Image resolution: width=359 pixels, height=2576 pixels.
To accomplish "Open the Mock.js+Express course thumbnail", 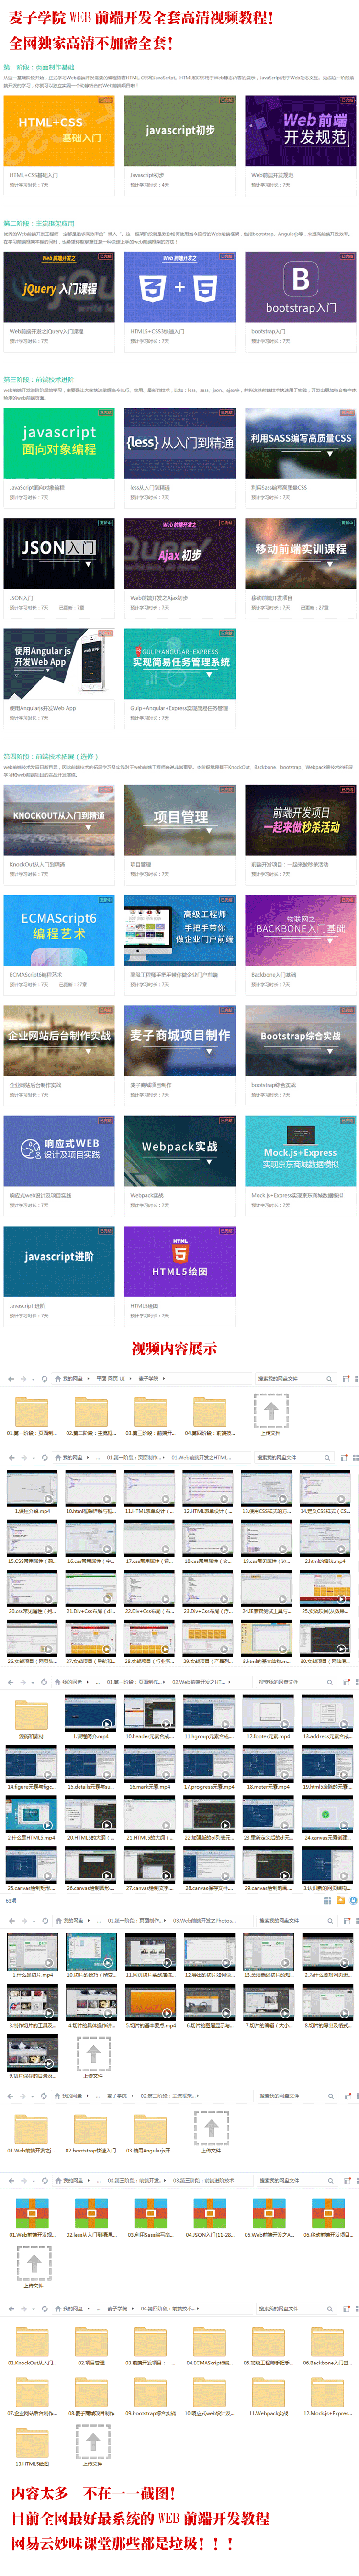I will [x=300, y=1150].
